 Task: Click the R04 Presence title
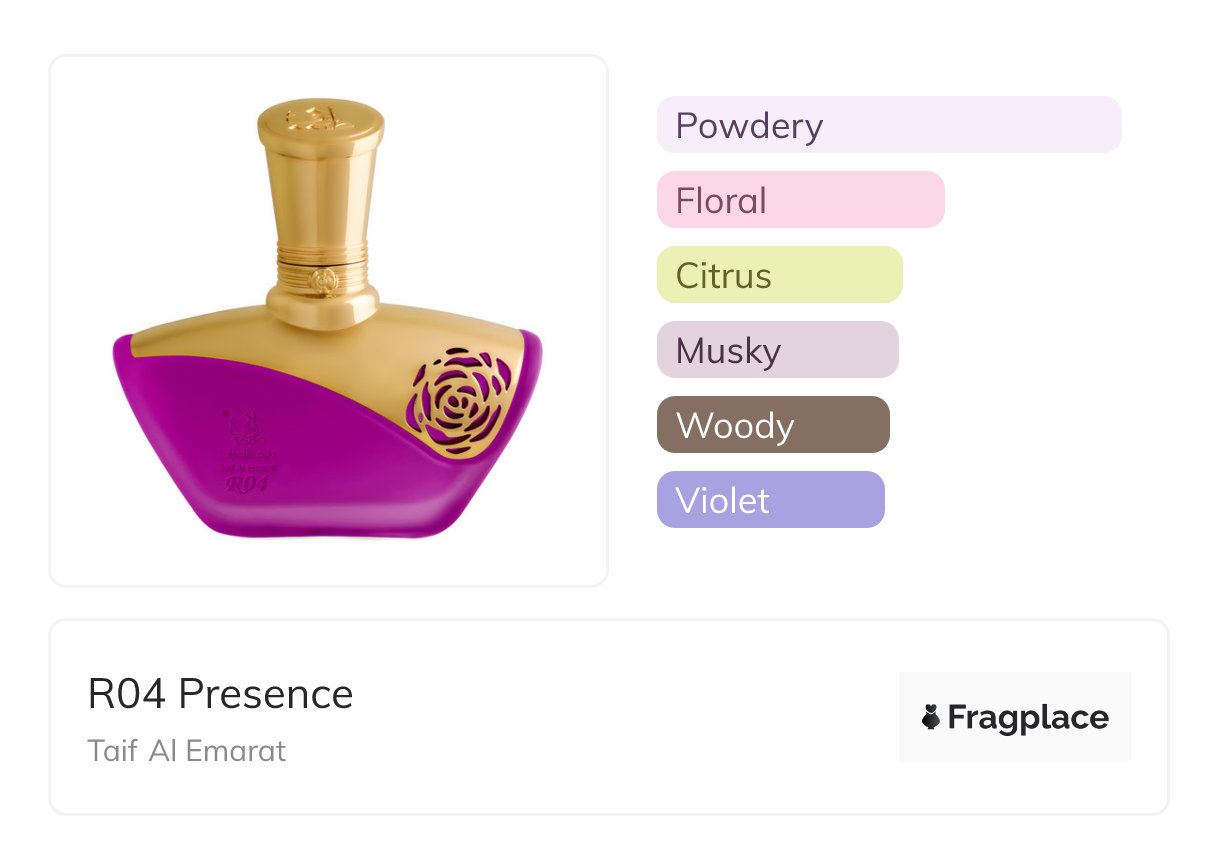(x=220, y=694)
